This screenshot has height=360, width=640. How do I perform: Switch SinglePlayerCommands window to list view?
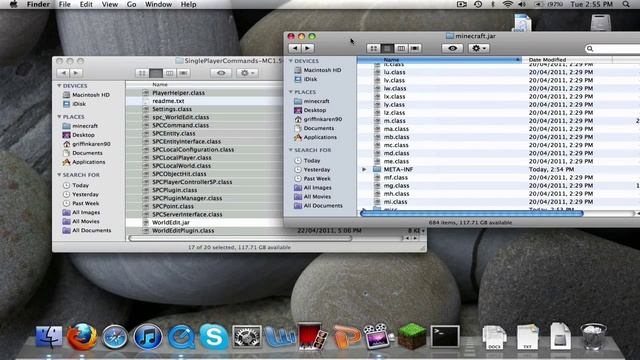point(156,73)
